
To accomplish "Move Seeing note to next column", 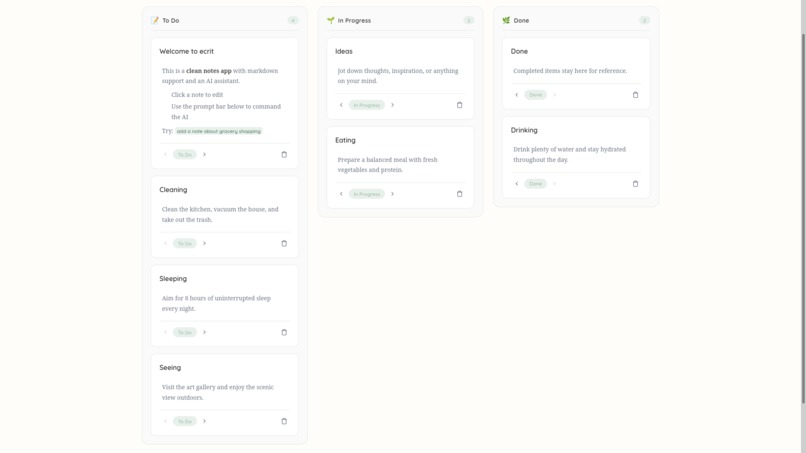I will [204, 422].
